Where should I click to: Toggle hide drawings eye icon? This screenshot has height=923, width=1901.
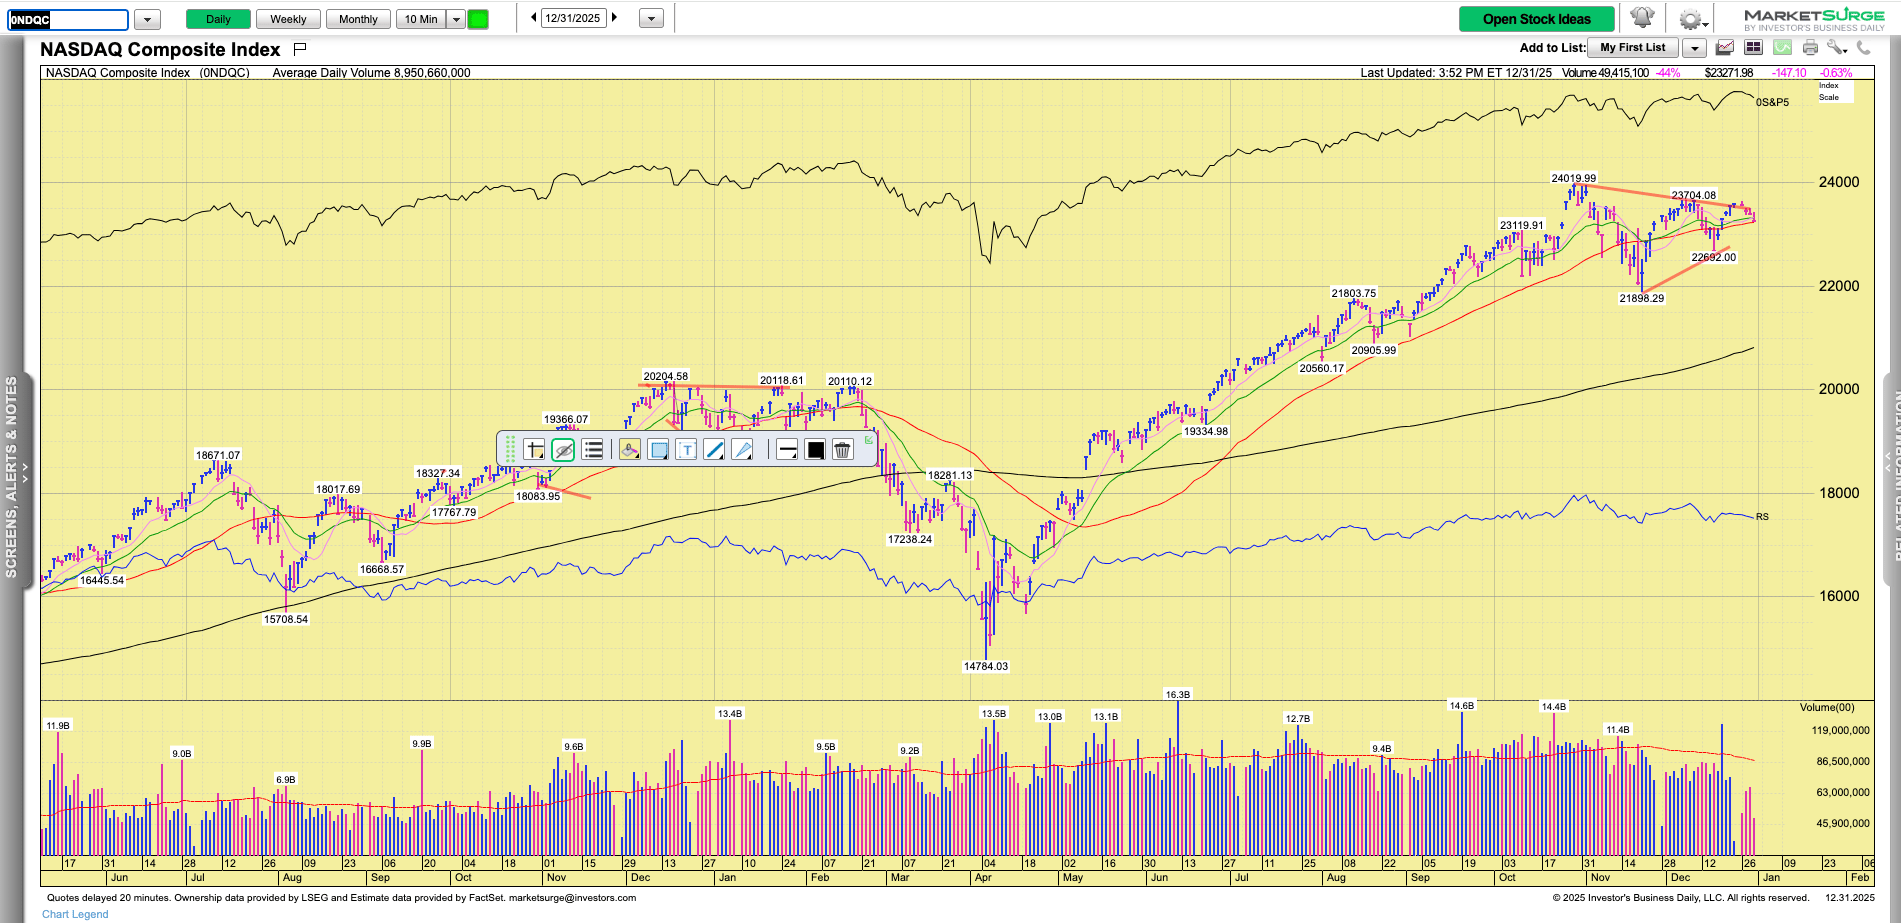pyautogui.click(x=563, y=450)
